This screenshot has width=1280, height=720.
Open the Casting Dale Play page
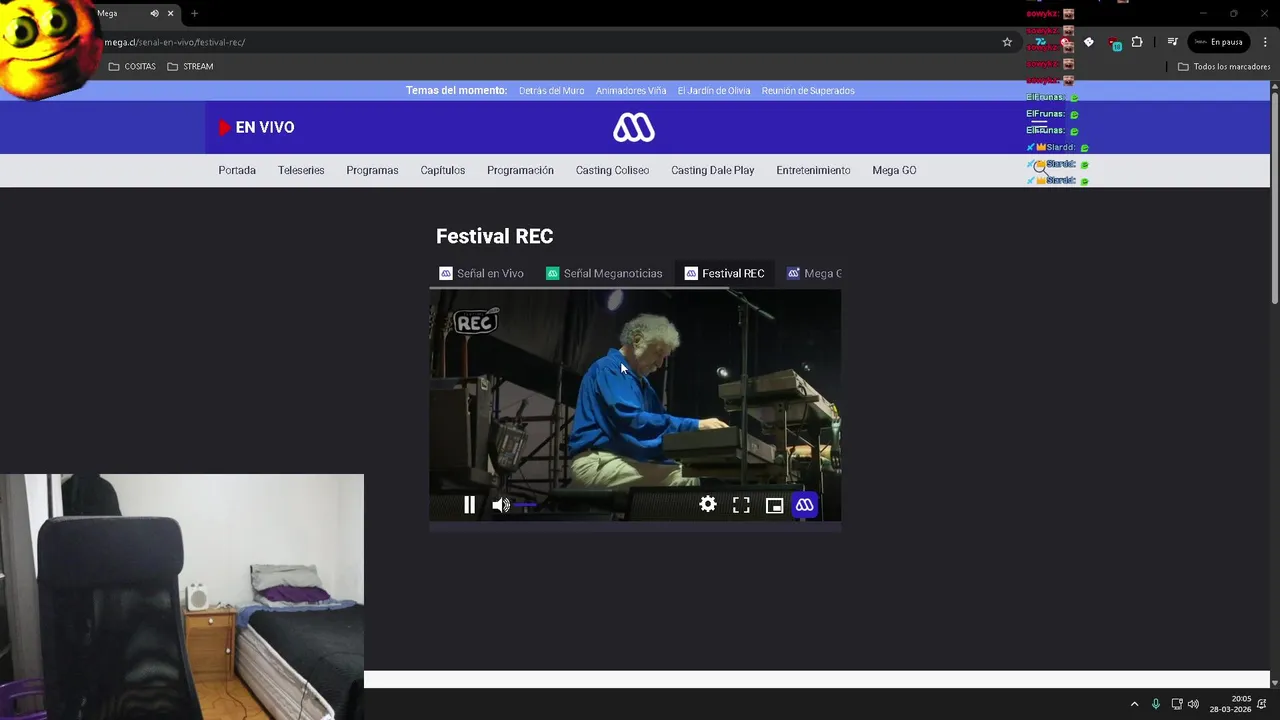(x=712, y=170)
